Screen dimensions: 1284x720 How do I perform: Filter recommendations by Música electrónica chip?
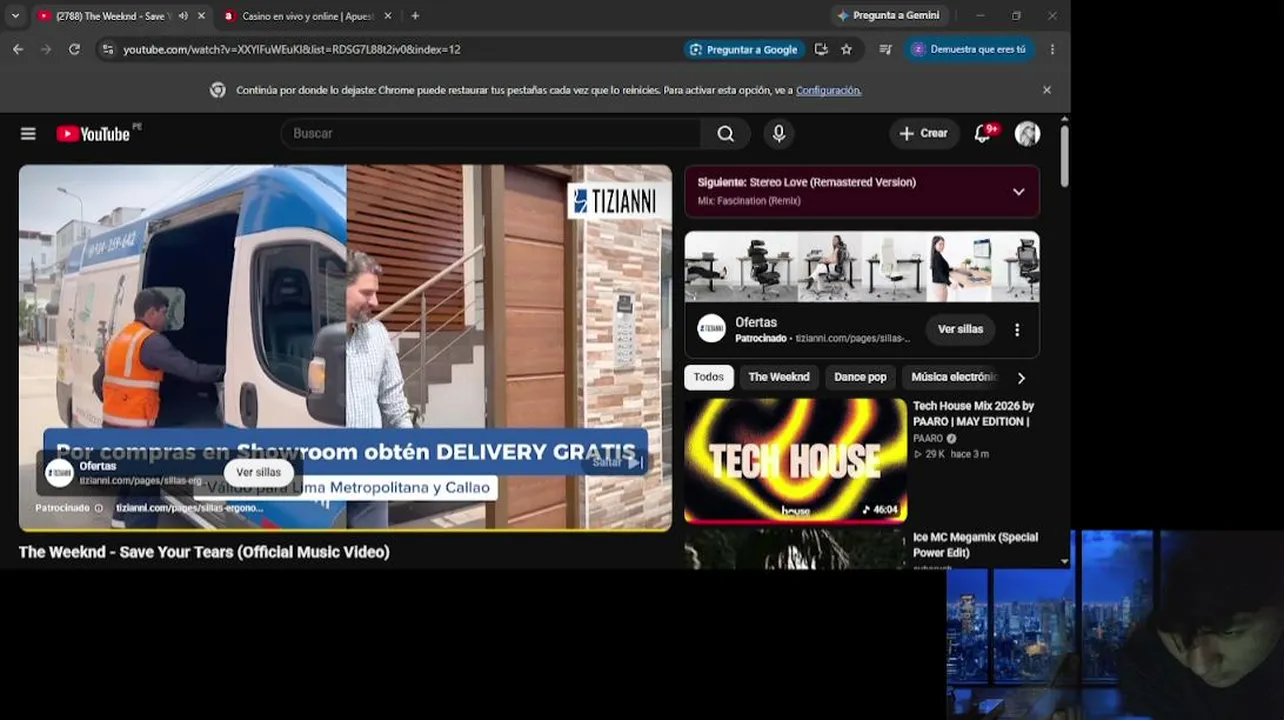954,377
